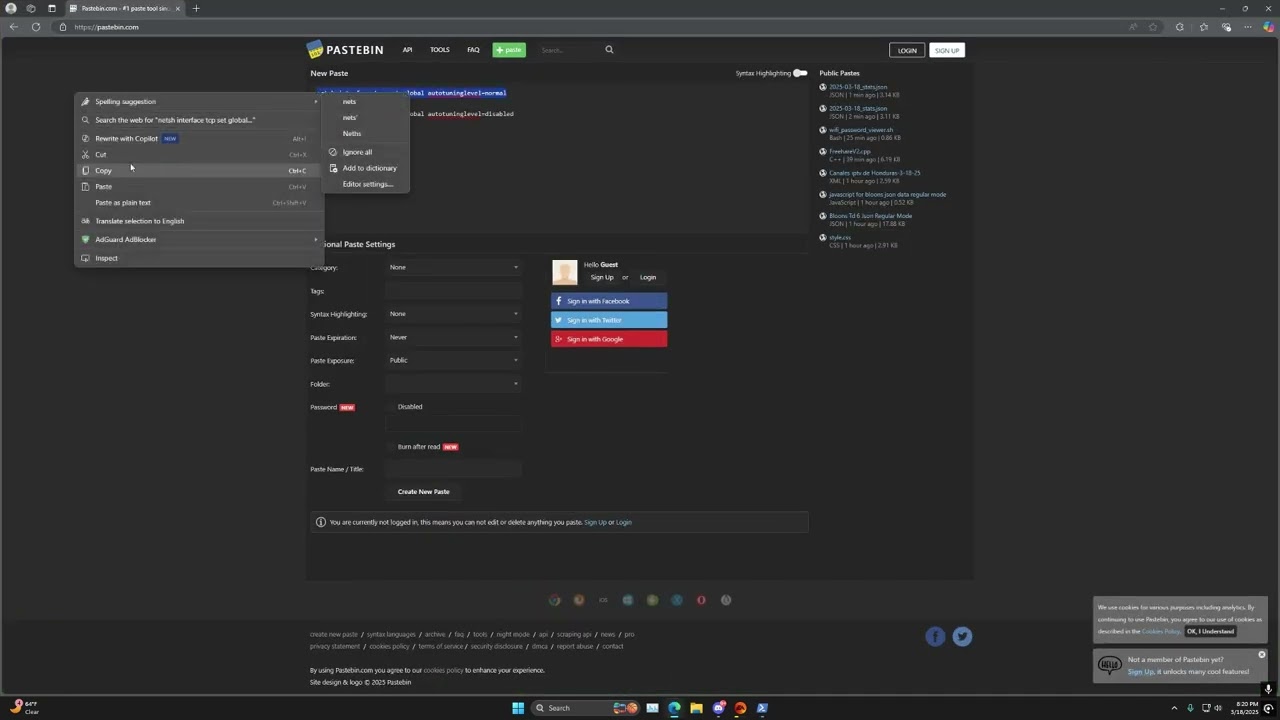Image resolution: width=1280 pixels, height=720 pixels.
Task: Click the Chrome browser icon in footer row
Action: [x=555, y=600]
